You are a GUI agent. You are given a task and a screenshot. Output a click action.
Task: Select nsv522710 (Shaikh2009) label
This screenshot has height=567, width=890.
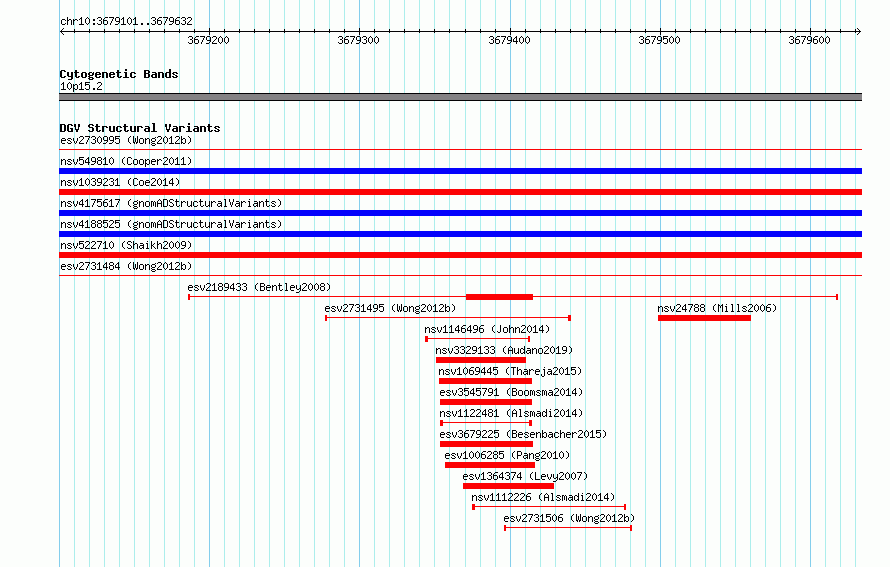click(126, 245)
